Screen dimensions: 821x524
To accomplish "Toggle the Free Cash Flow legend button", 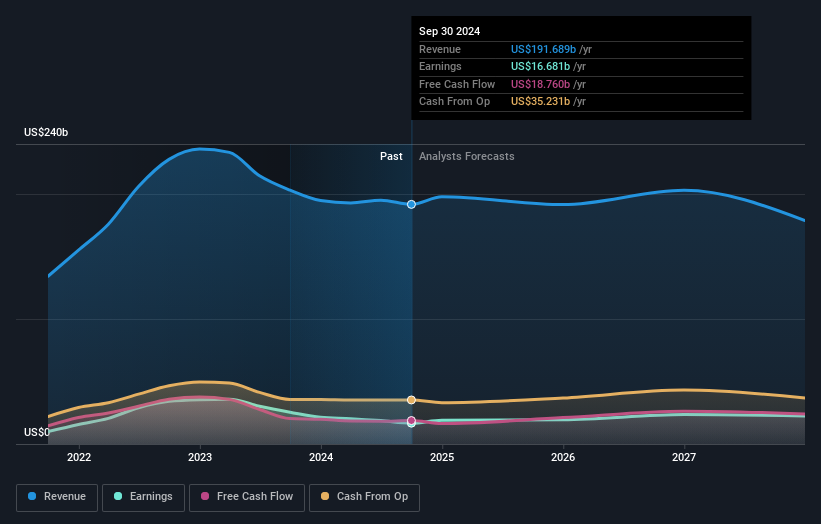I will tap(247, 497).
